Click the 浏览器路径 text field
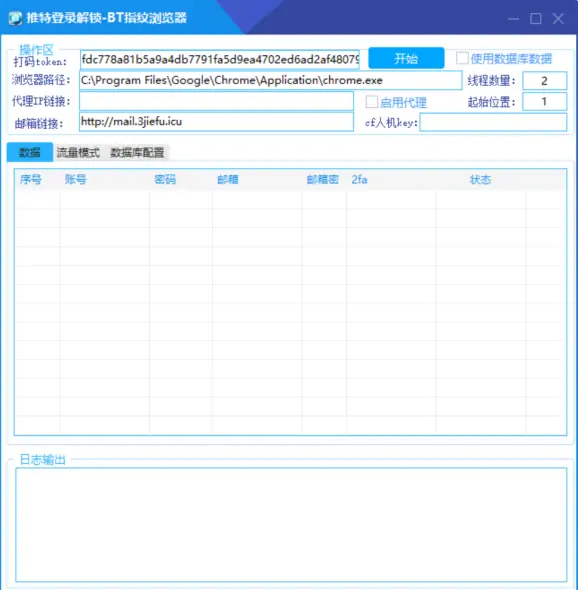Image resolution: width=578 pixels, height=590 pixels. tap(271, 80)
